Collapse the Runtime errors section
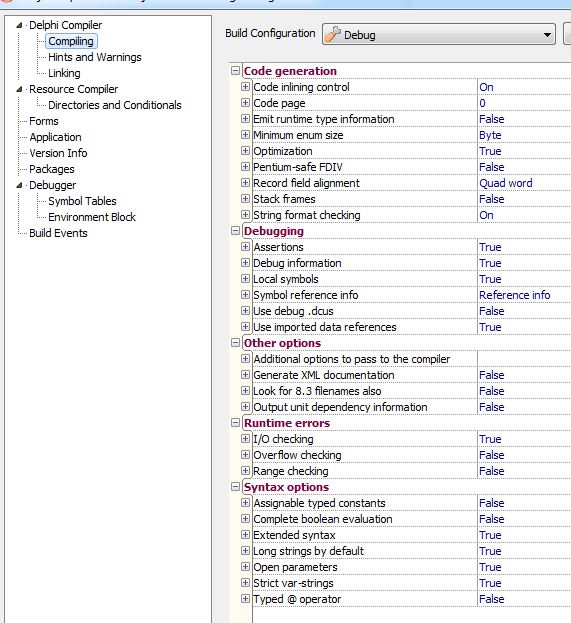The width and height of the screenshot is (571, 623). click(x=236, y=423)
